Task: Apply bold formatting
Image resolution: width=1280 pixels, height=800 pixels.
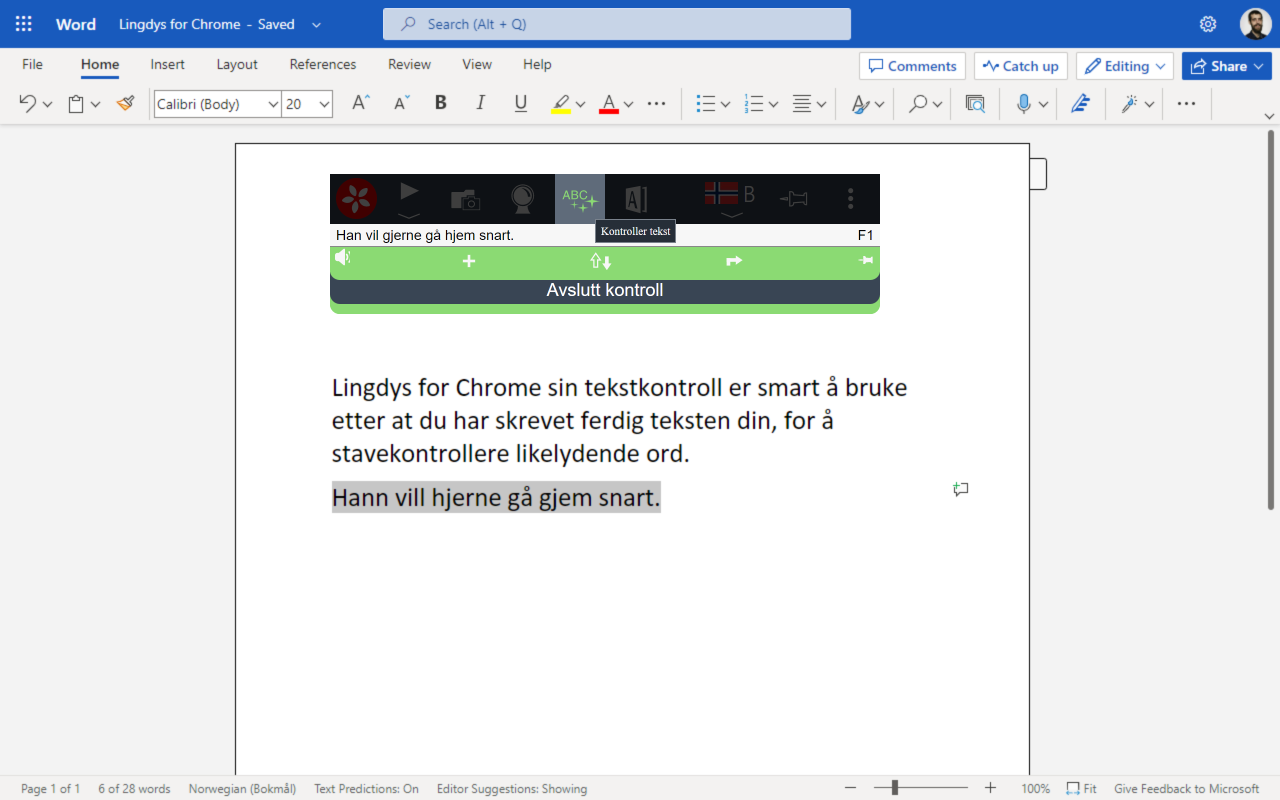Action: click(440, 103)
